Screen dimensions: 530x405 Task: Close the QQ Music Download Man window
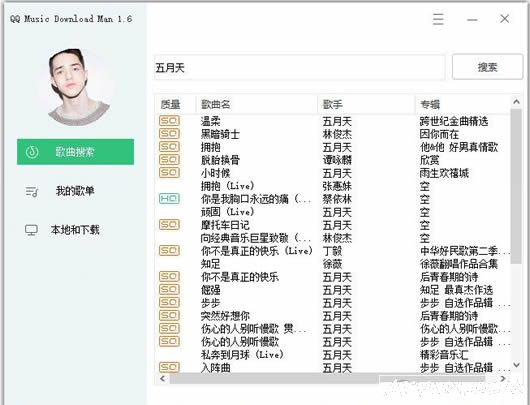point(505,19)
